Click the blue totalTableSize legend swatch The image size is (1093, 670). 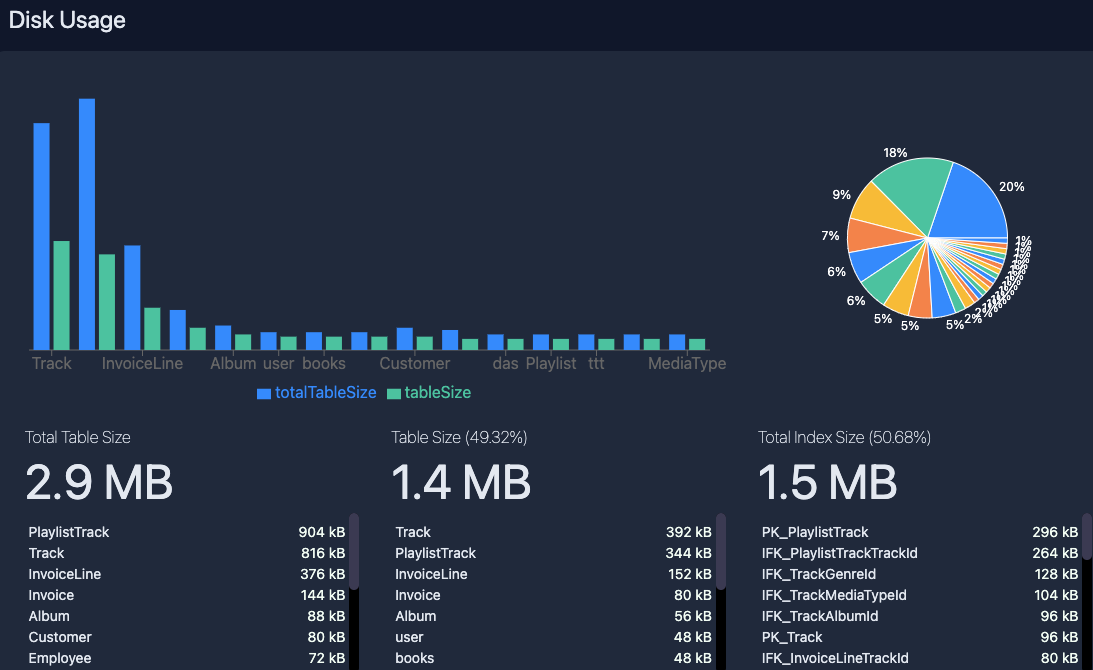(264, 394)
